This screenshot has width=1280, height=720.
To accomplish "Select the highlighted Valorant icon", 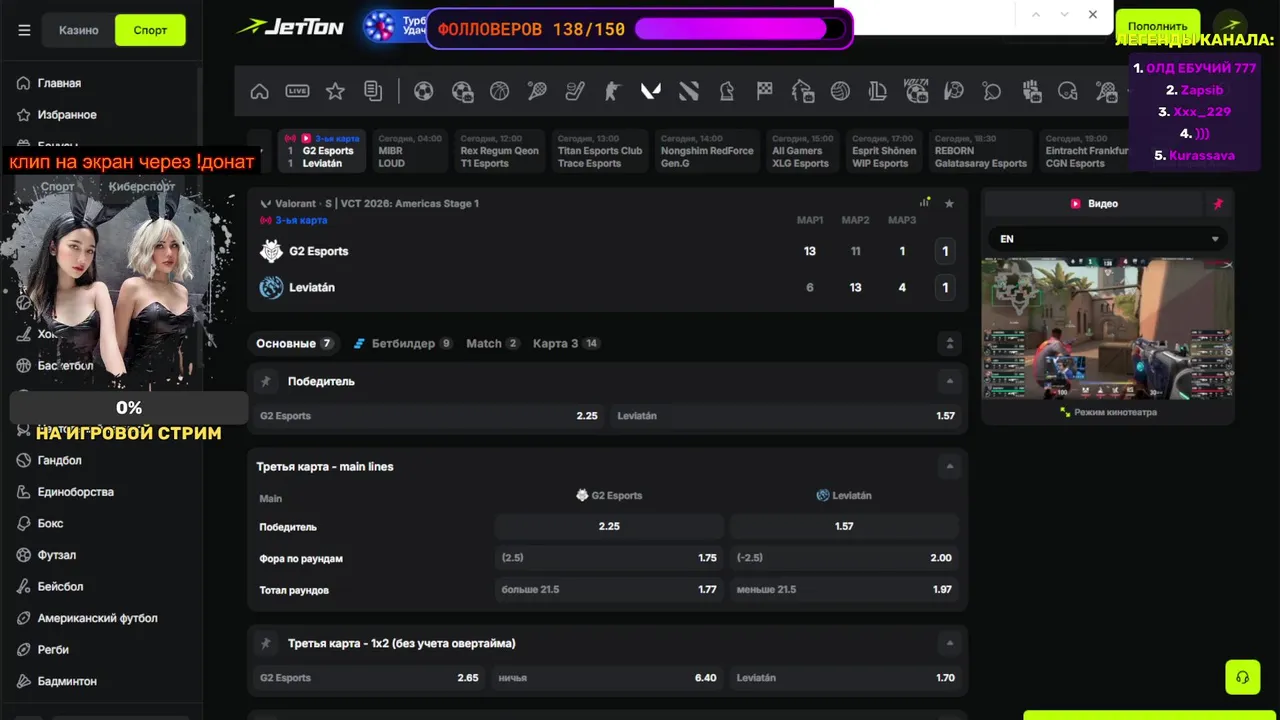I will (651, 91).
